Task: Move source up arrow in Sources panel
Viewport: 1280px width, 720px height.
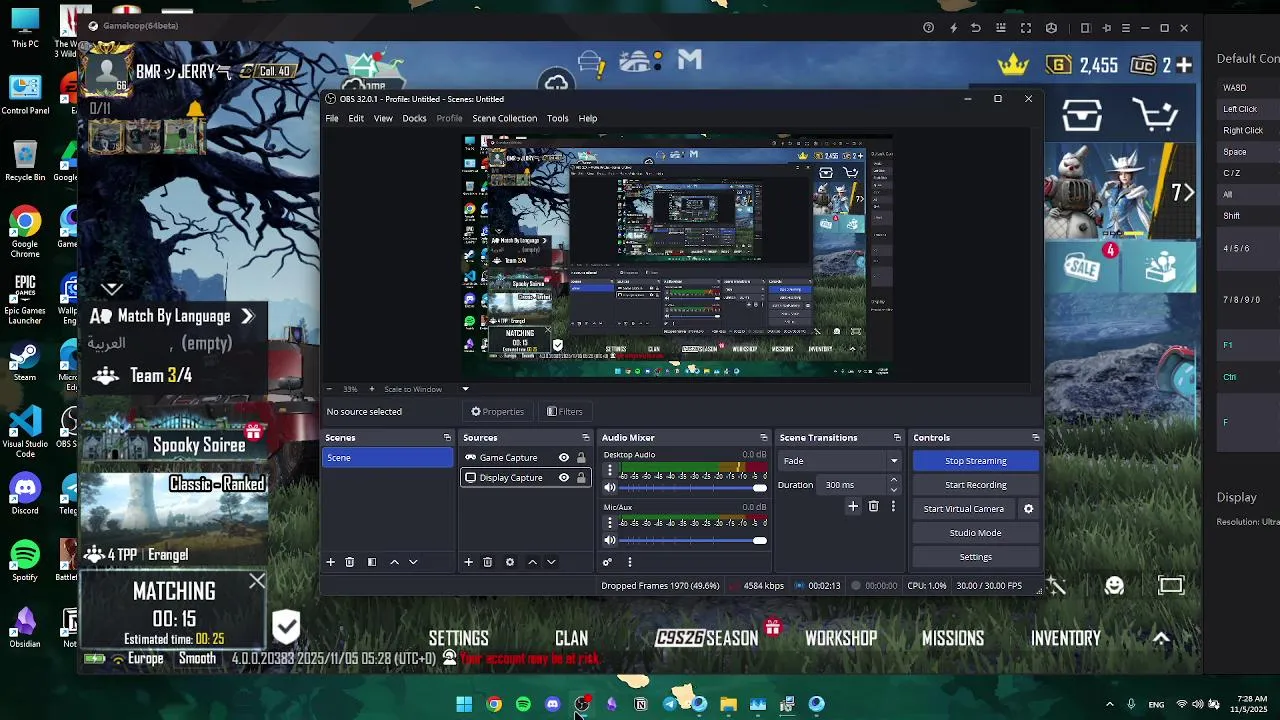Action: pyautogui.click(x=532, y=562)
